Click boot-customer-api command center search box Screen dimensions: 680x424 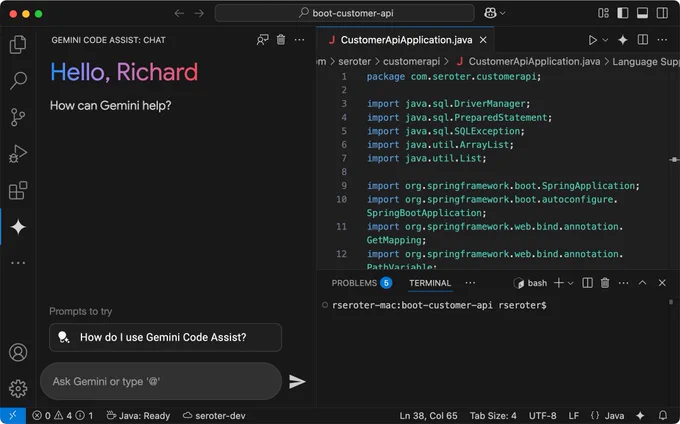pos(344,13)
